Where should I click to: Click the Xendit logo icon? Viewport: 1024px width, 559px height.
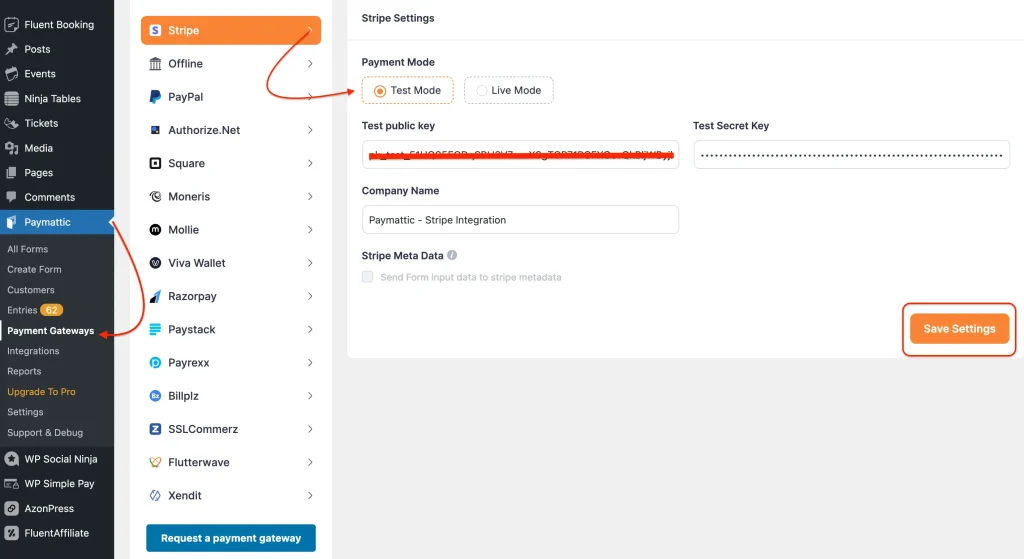coord(155,496)
